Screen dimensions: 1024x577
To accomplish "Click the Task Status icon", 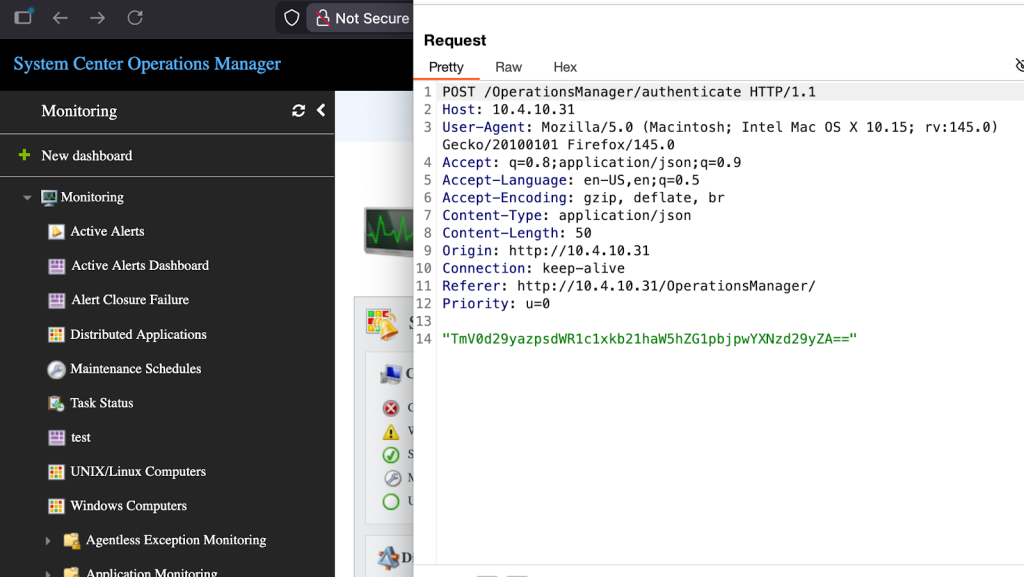I will coord(57,403).
